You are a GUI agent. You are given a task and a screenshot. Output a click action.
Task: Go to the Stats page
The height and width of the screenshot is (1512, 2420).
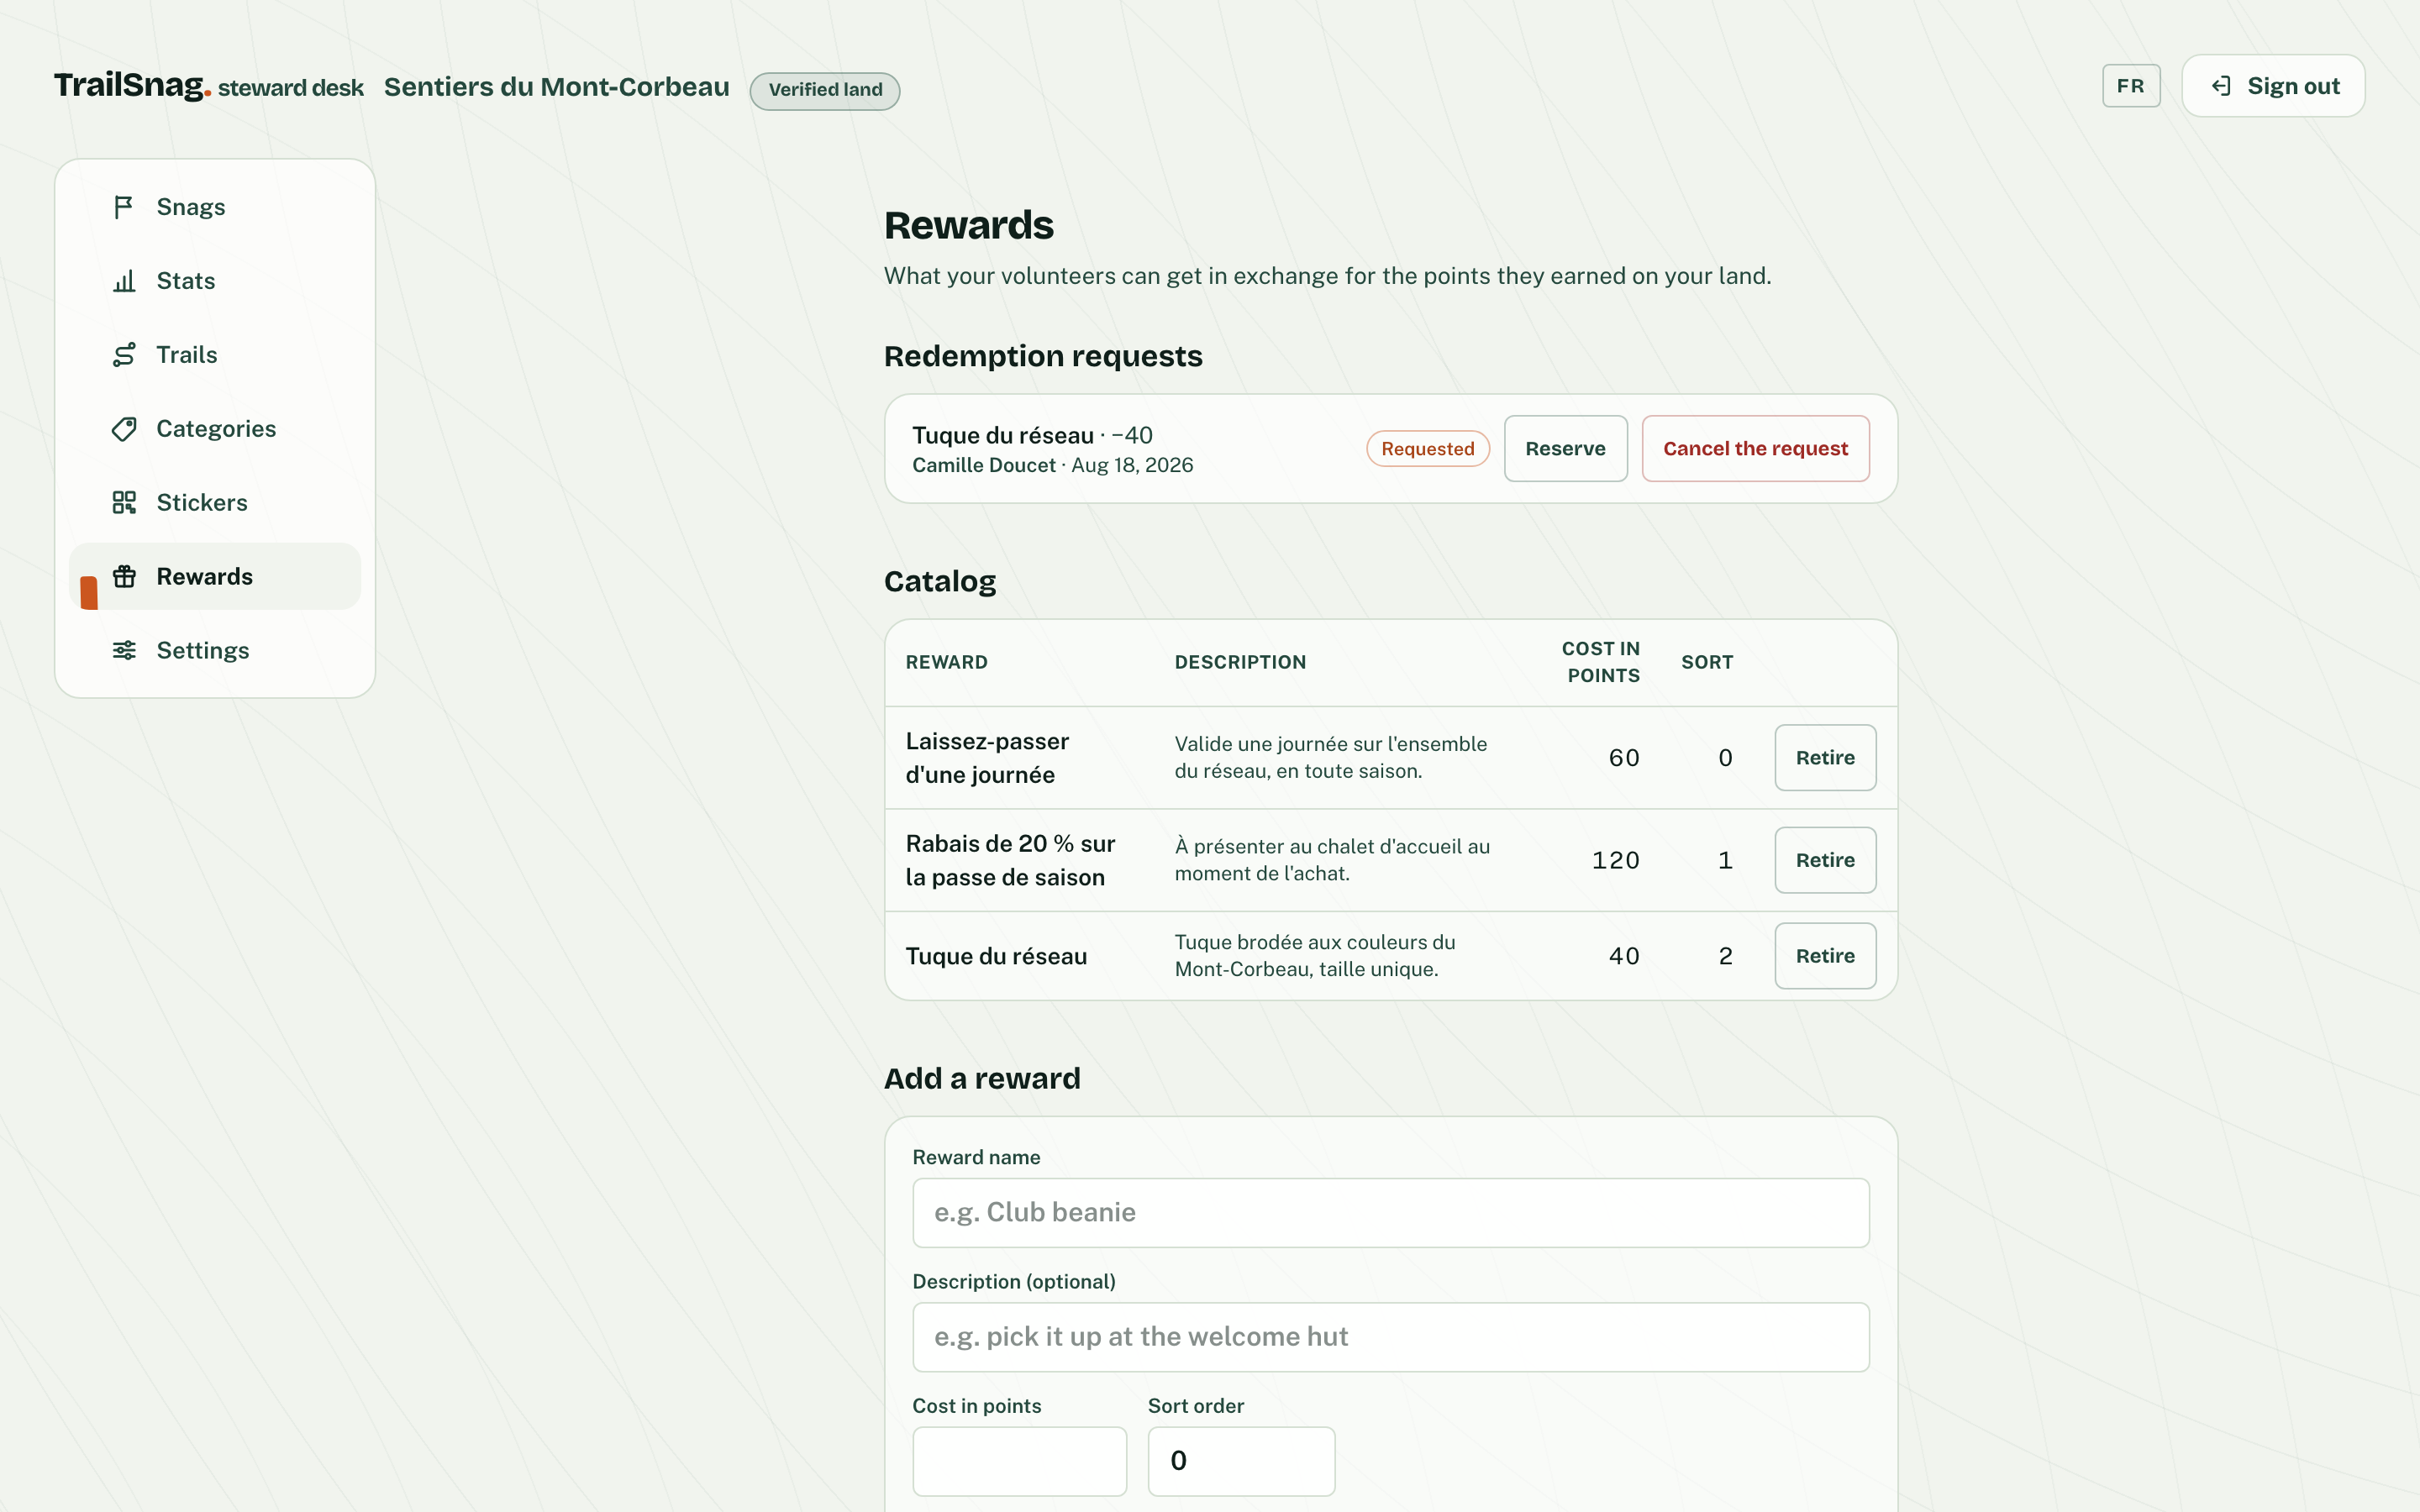coord(215,281)
